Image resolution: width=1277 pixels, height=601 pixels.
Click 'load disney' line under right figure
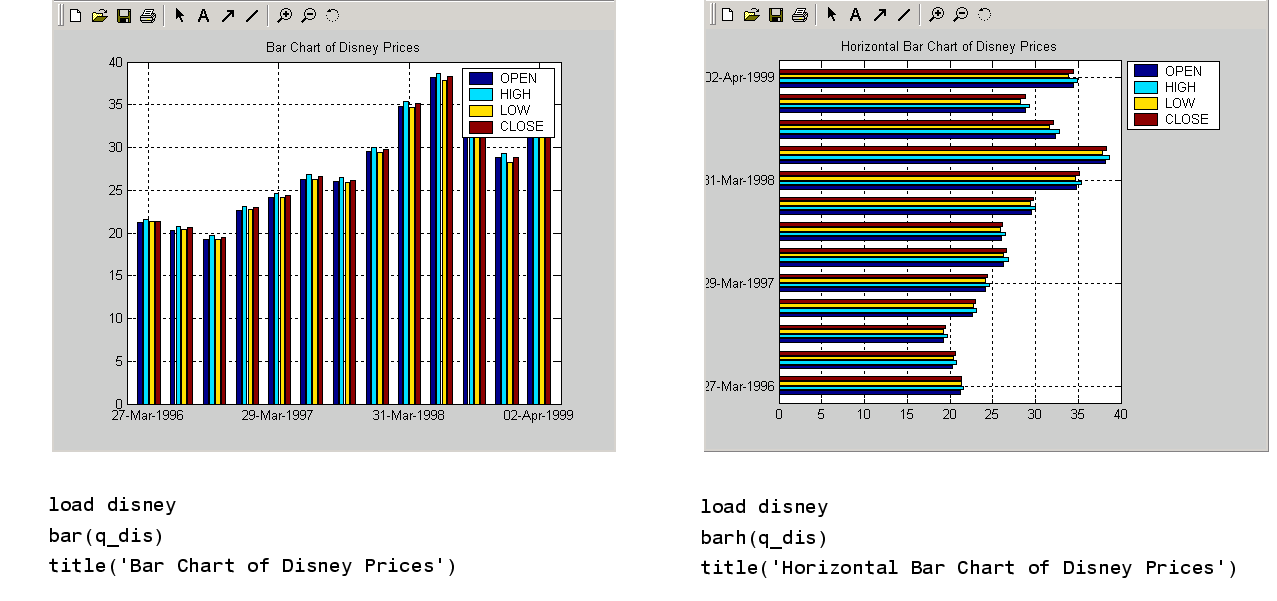pos(764,507)
